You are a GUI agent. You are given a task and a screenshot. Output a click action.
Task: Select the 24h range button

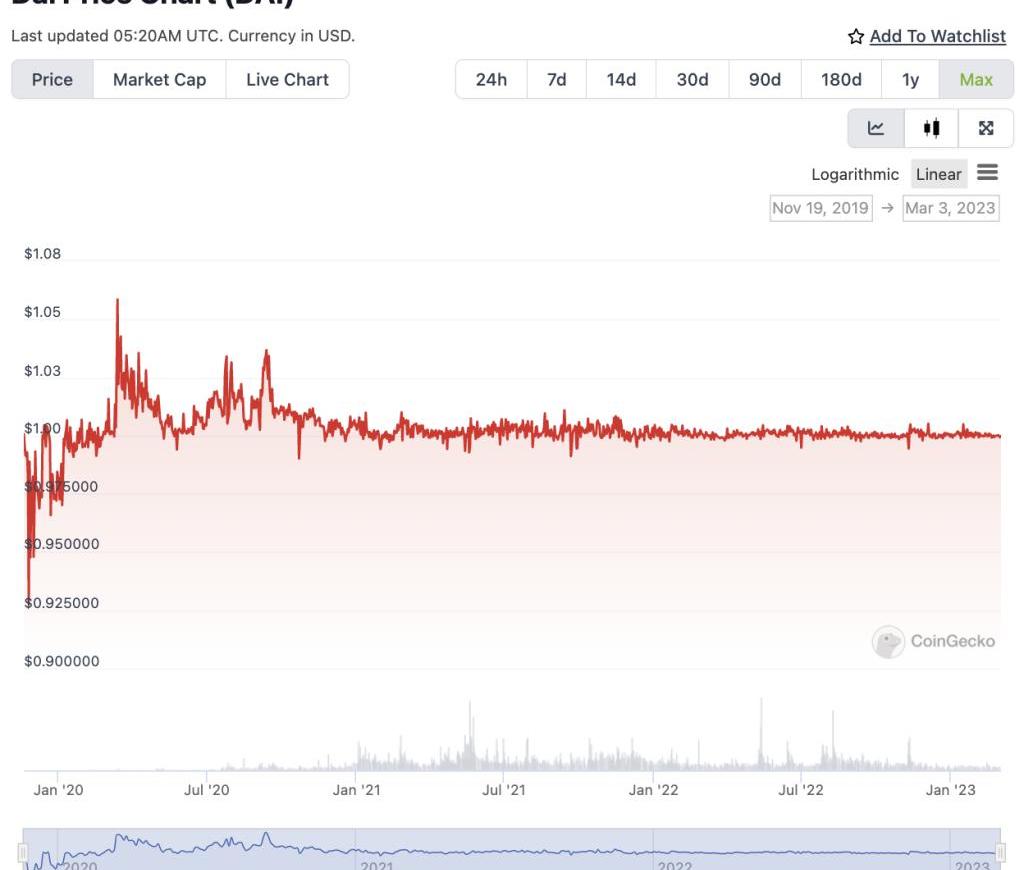[491, 80]
